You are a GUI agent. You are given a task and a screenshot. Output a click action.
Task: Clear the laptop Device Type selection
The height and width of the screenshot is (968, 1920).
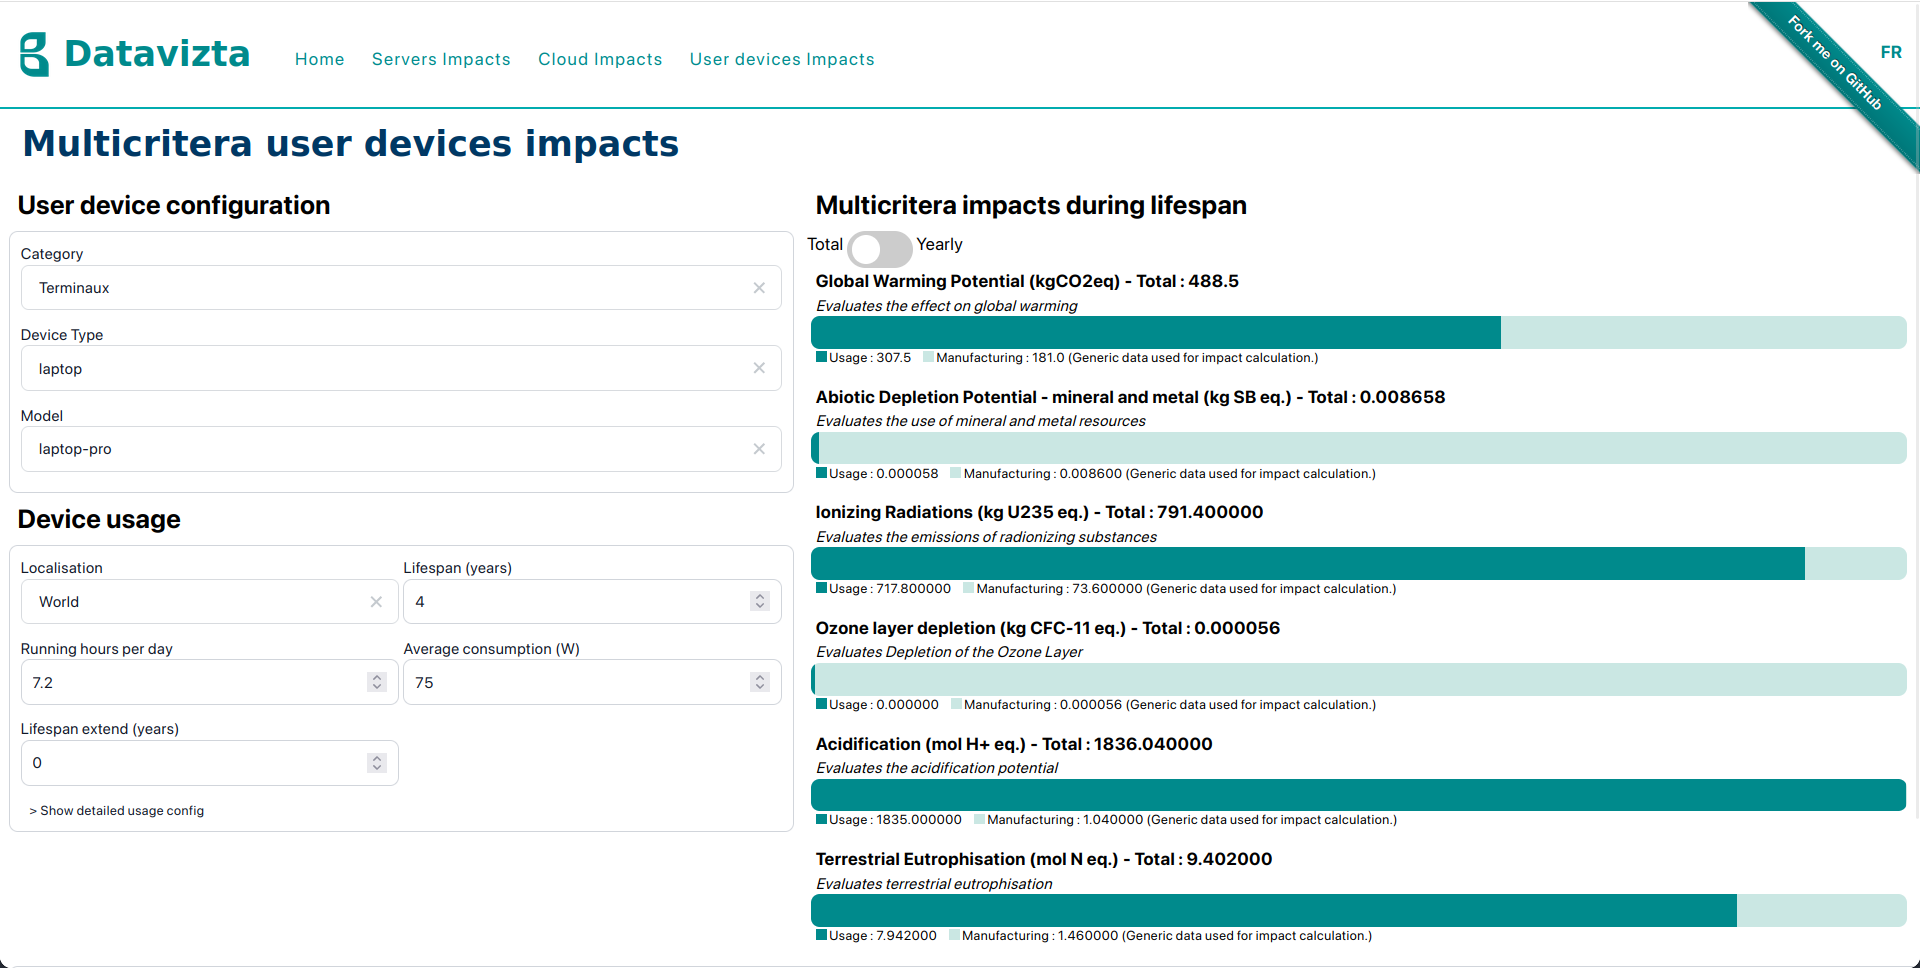[759, 368]
